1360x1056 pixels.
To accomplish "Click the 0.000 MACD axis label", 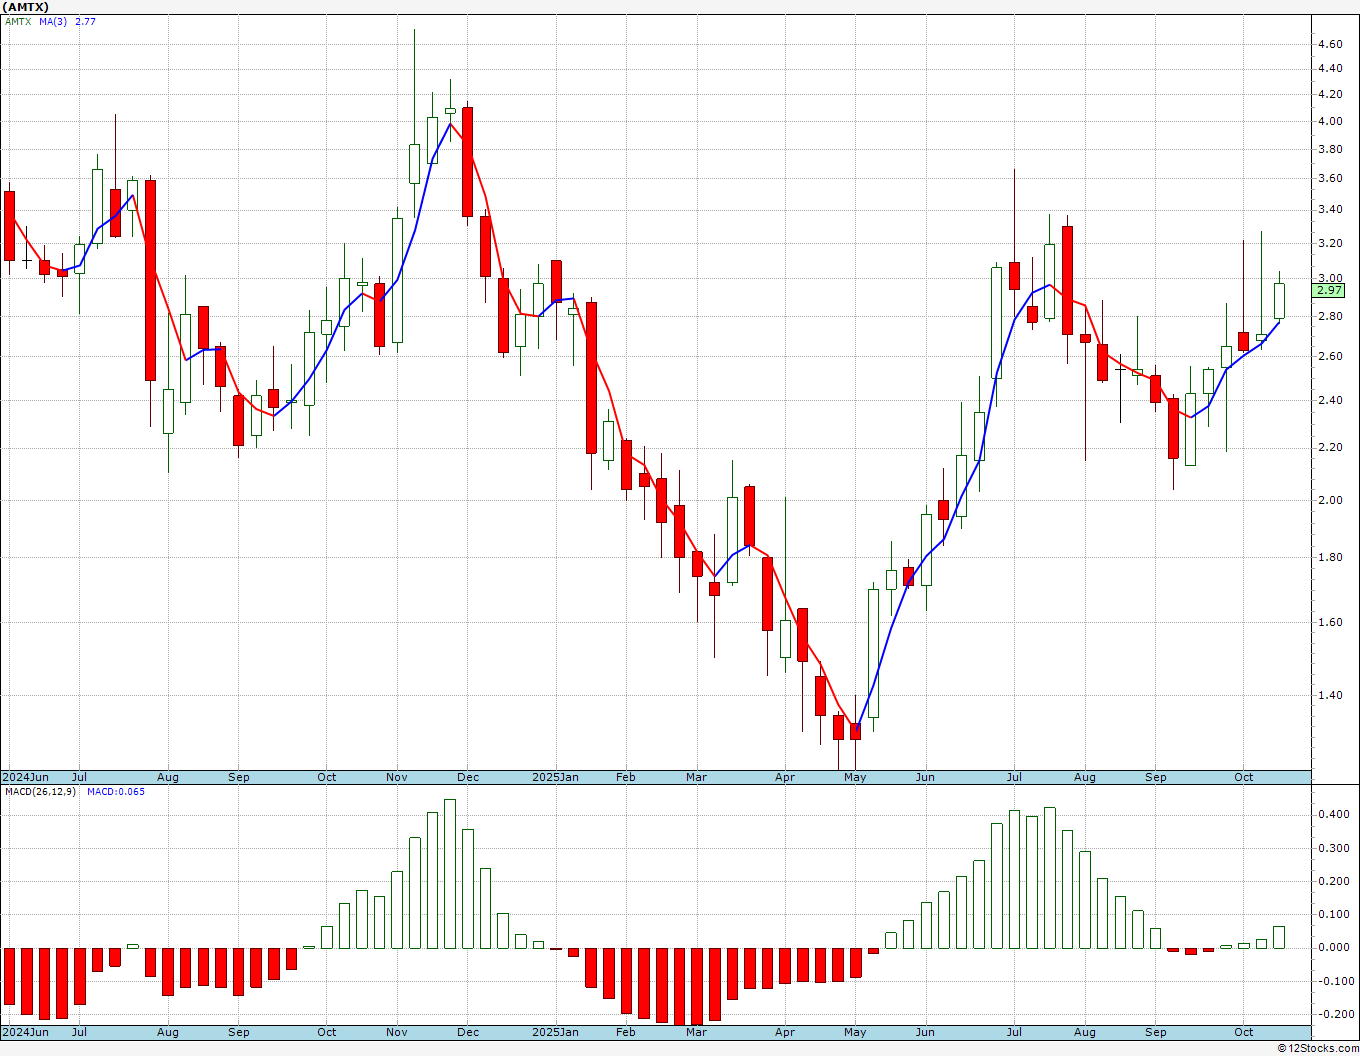I will [1333, 948].
